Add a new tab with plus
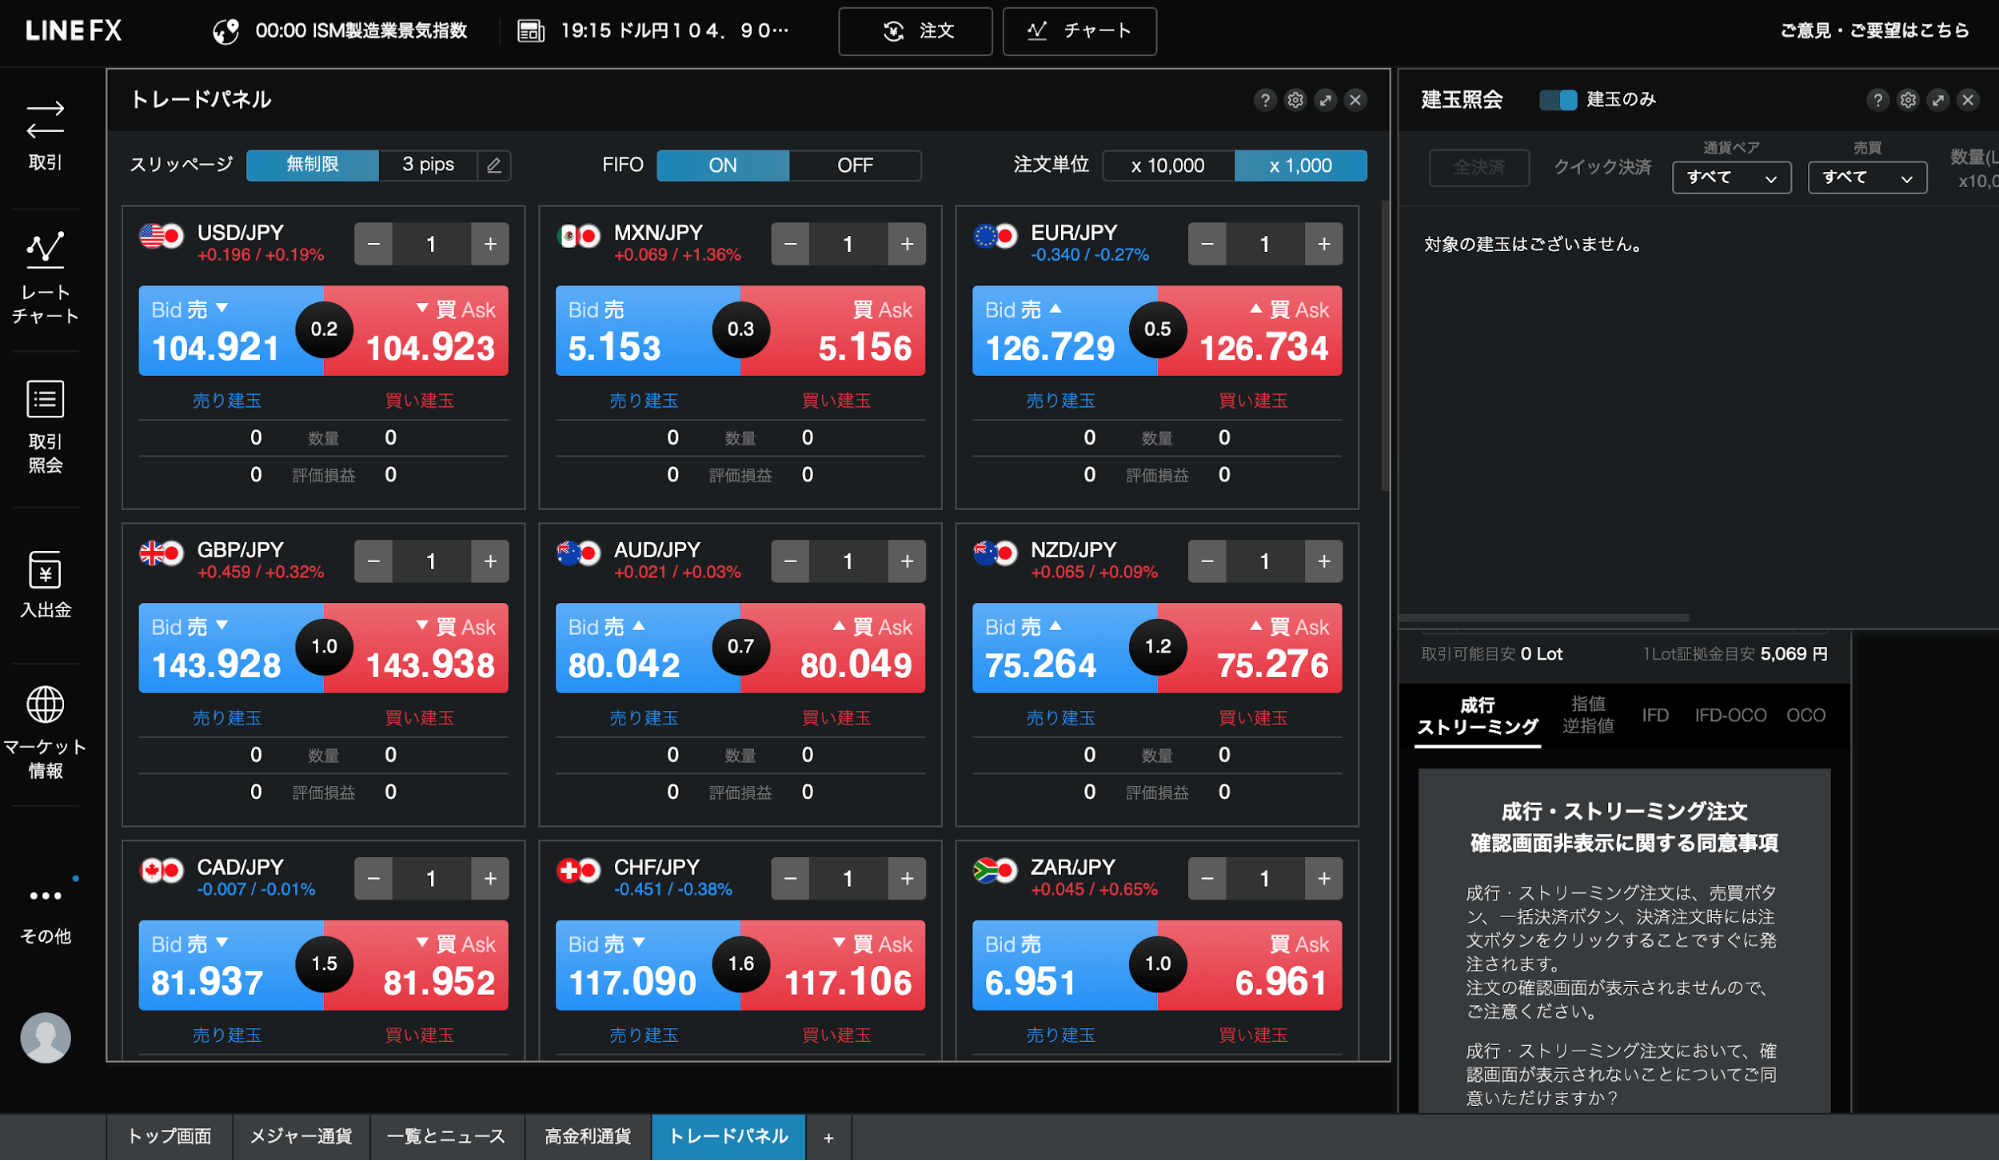This screenshot has width=1999, height=1161. (828, 1138)
